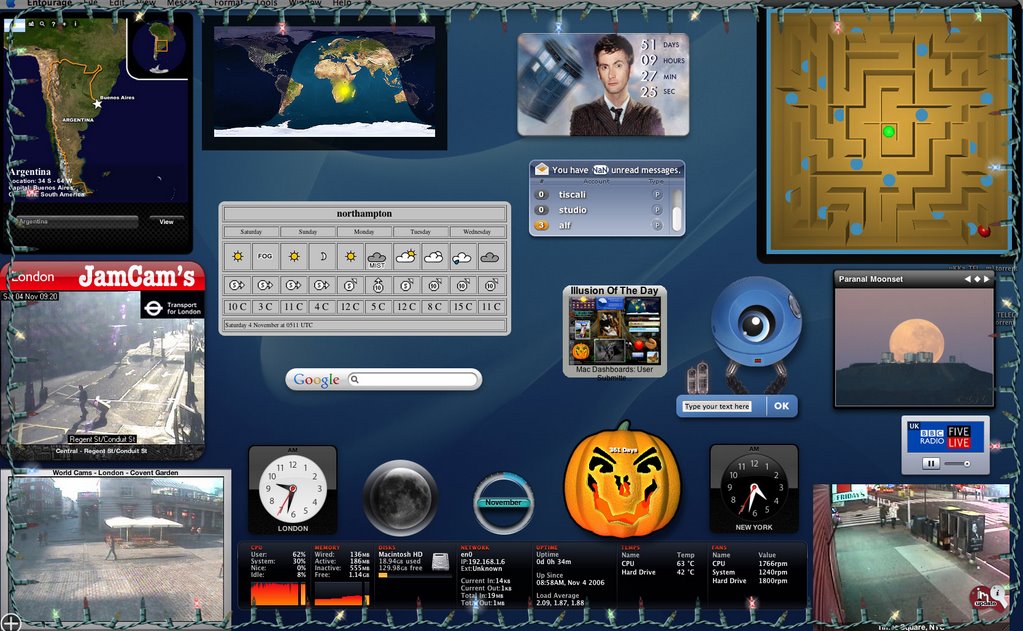Open the Tools menu
Screen dimensions: 1023x631
(x=266, y=3)
